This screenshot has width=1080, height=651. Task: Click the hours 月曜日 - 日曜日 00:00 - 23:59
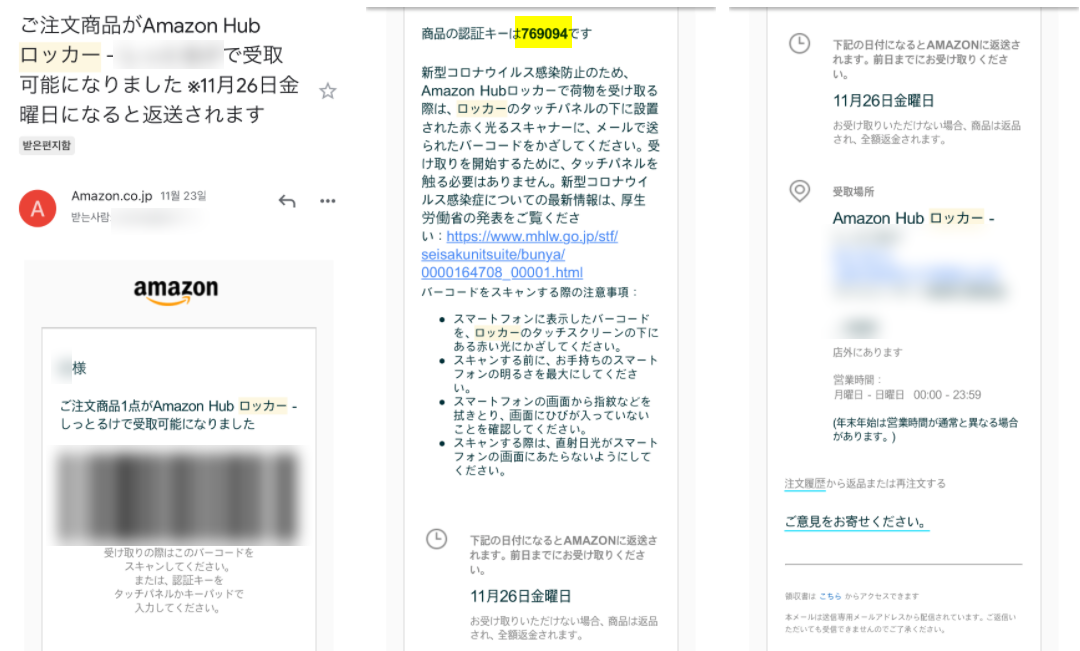[x=907, y=395]
